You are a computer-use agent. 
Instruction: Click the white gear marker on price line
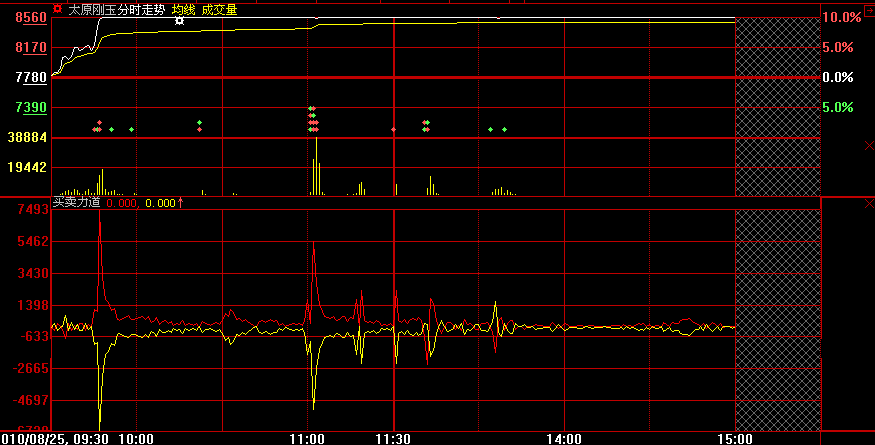179,21
